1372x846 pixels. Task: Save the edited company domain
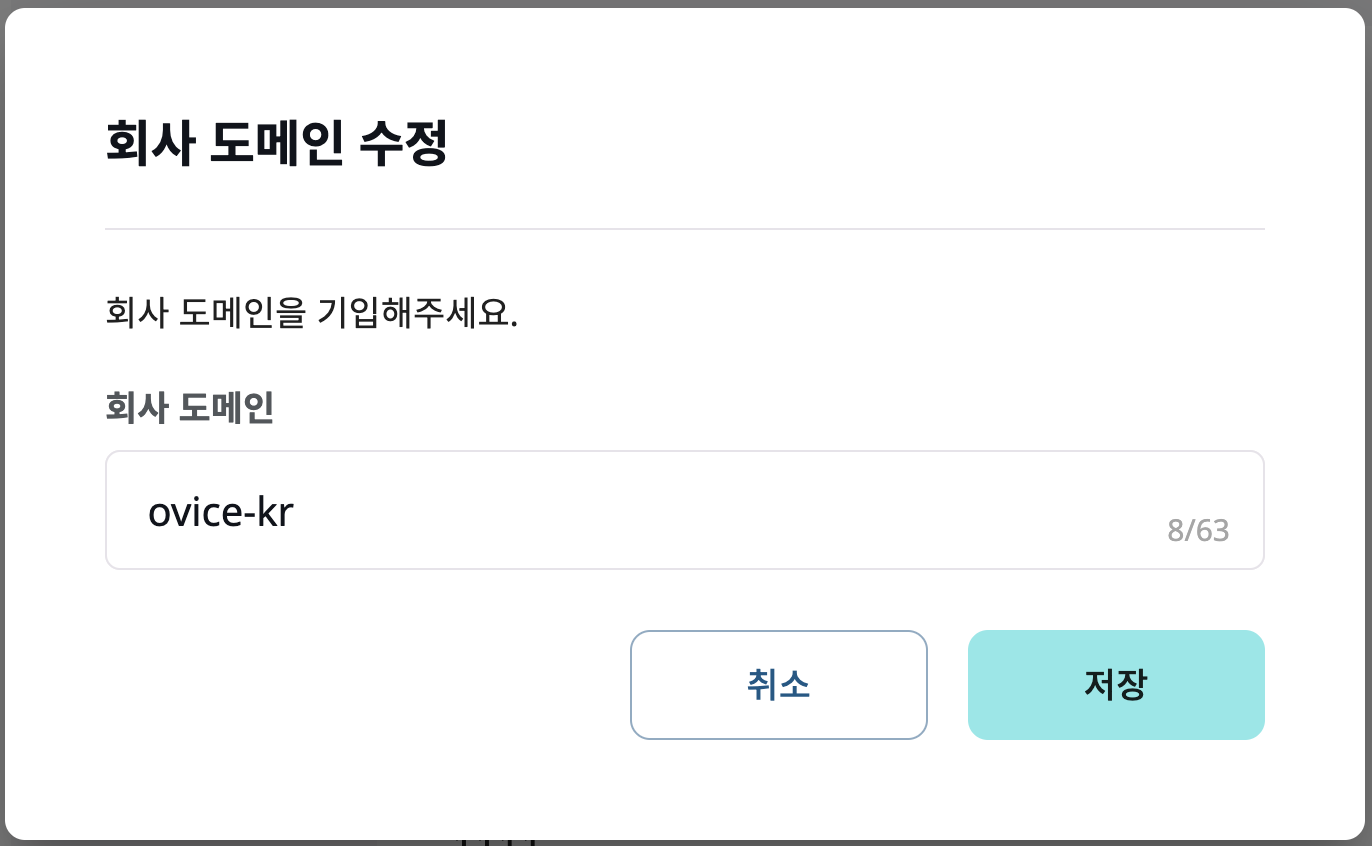click(1115, 684)
